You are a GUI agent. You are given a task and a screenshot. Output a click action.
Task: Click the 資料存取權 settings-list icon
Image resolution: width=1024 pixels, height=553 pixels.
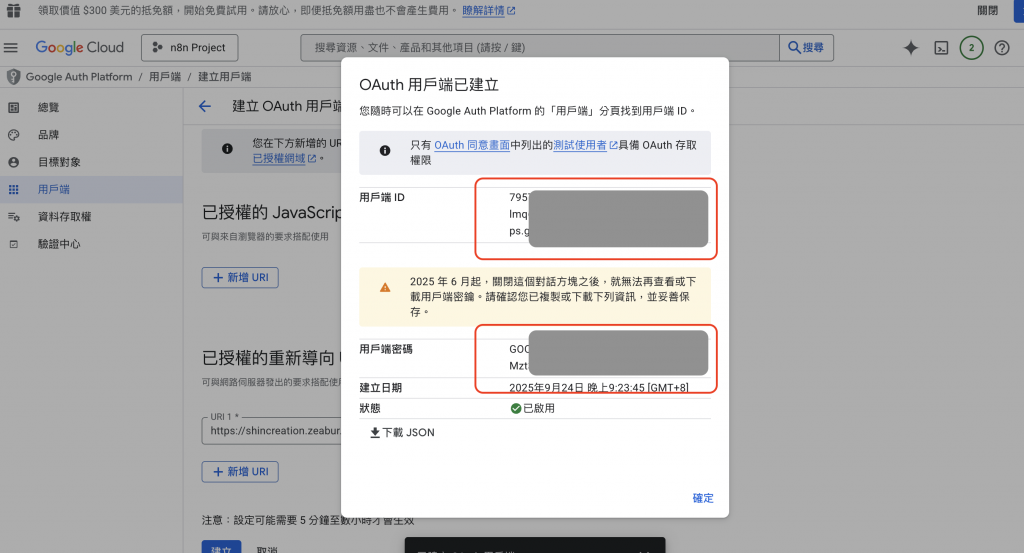pos(14,217)
